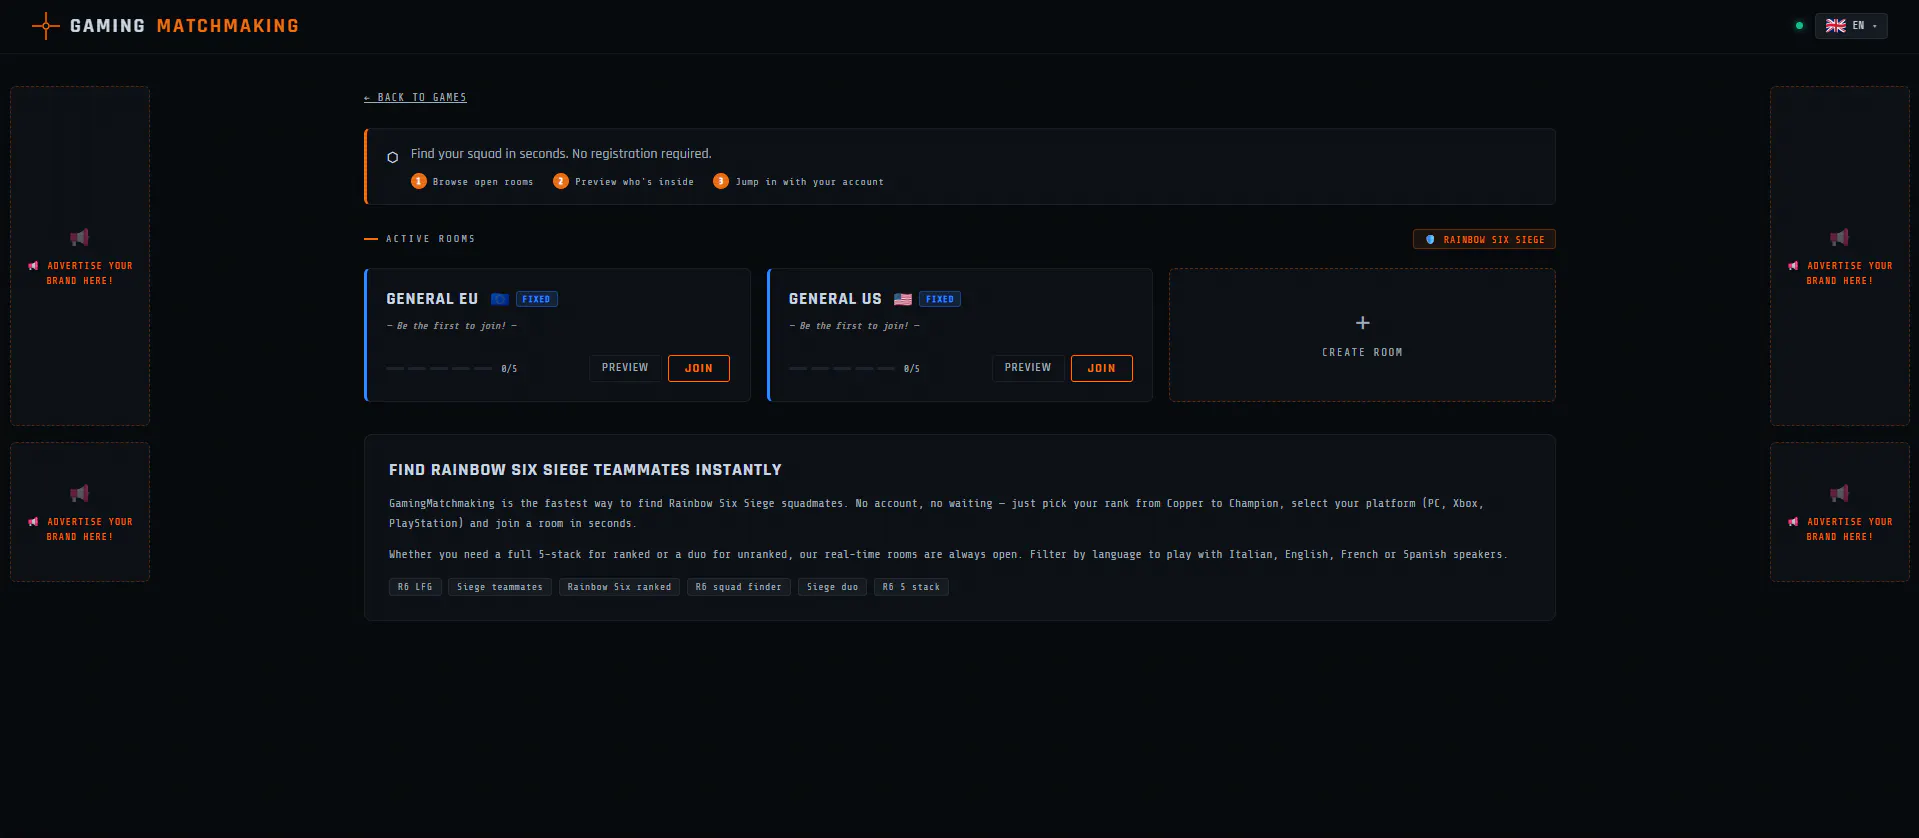1919x838 pixels.
Task: Select the R6 LFG tag
Action: click(x=415, y=587)
